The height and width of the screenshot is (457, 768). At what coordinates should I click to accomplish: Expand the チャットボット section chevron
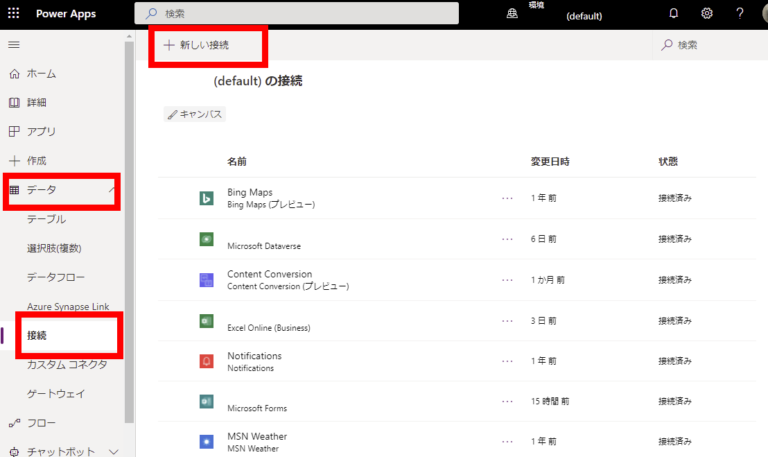coord(113,452)
